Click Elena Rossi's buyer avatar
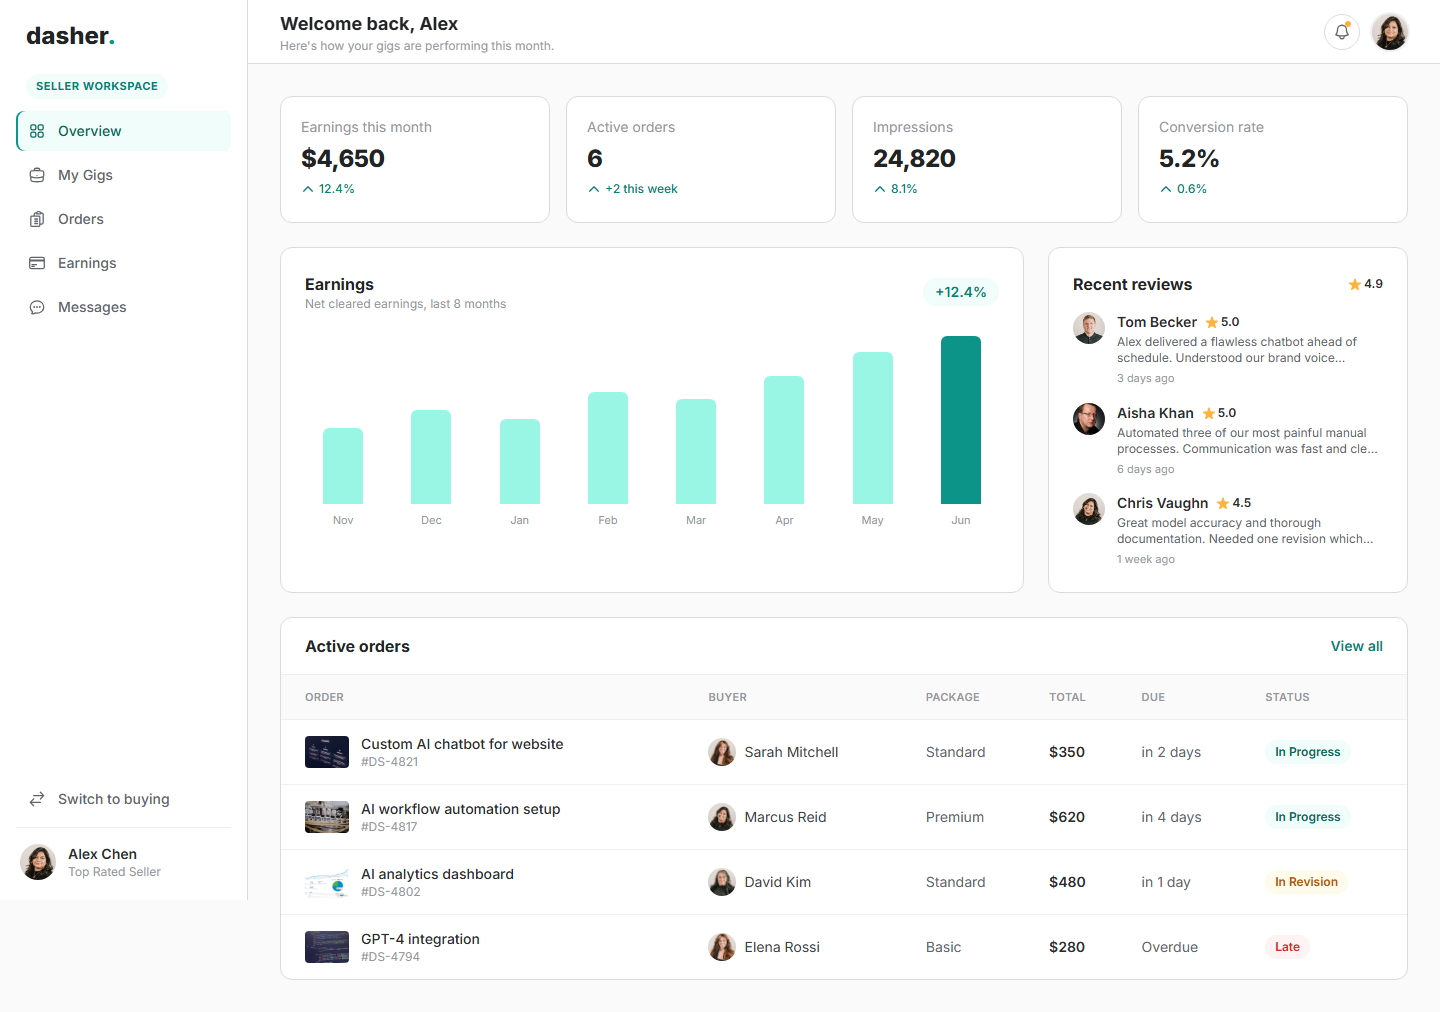The width and height of the screenshot is (1440, 1012). point(722,947)
